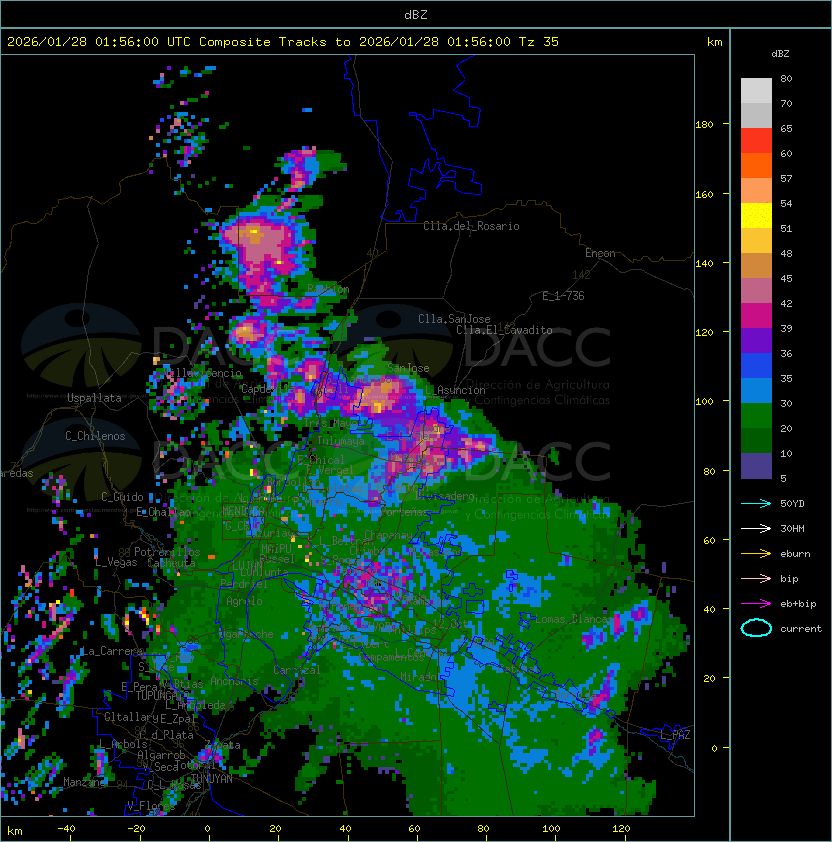The width and height of the screenshot is (832, 842).
Task: Click the 'Potrerillos' map label
Action: [x=167, y=551]
